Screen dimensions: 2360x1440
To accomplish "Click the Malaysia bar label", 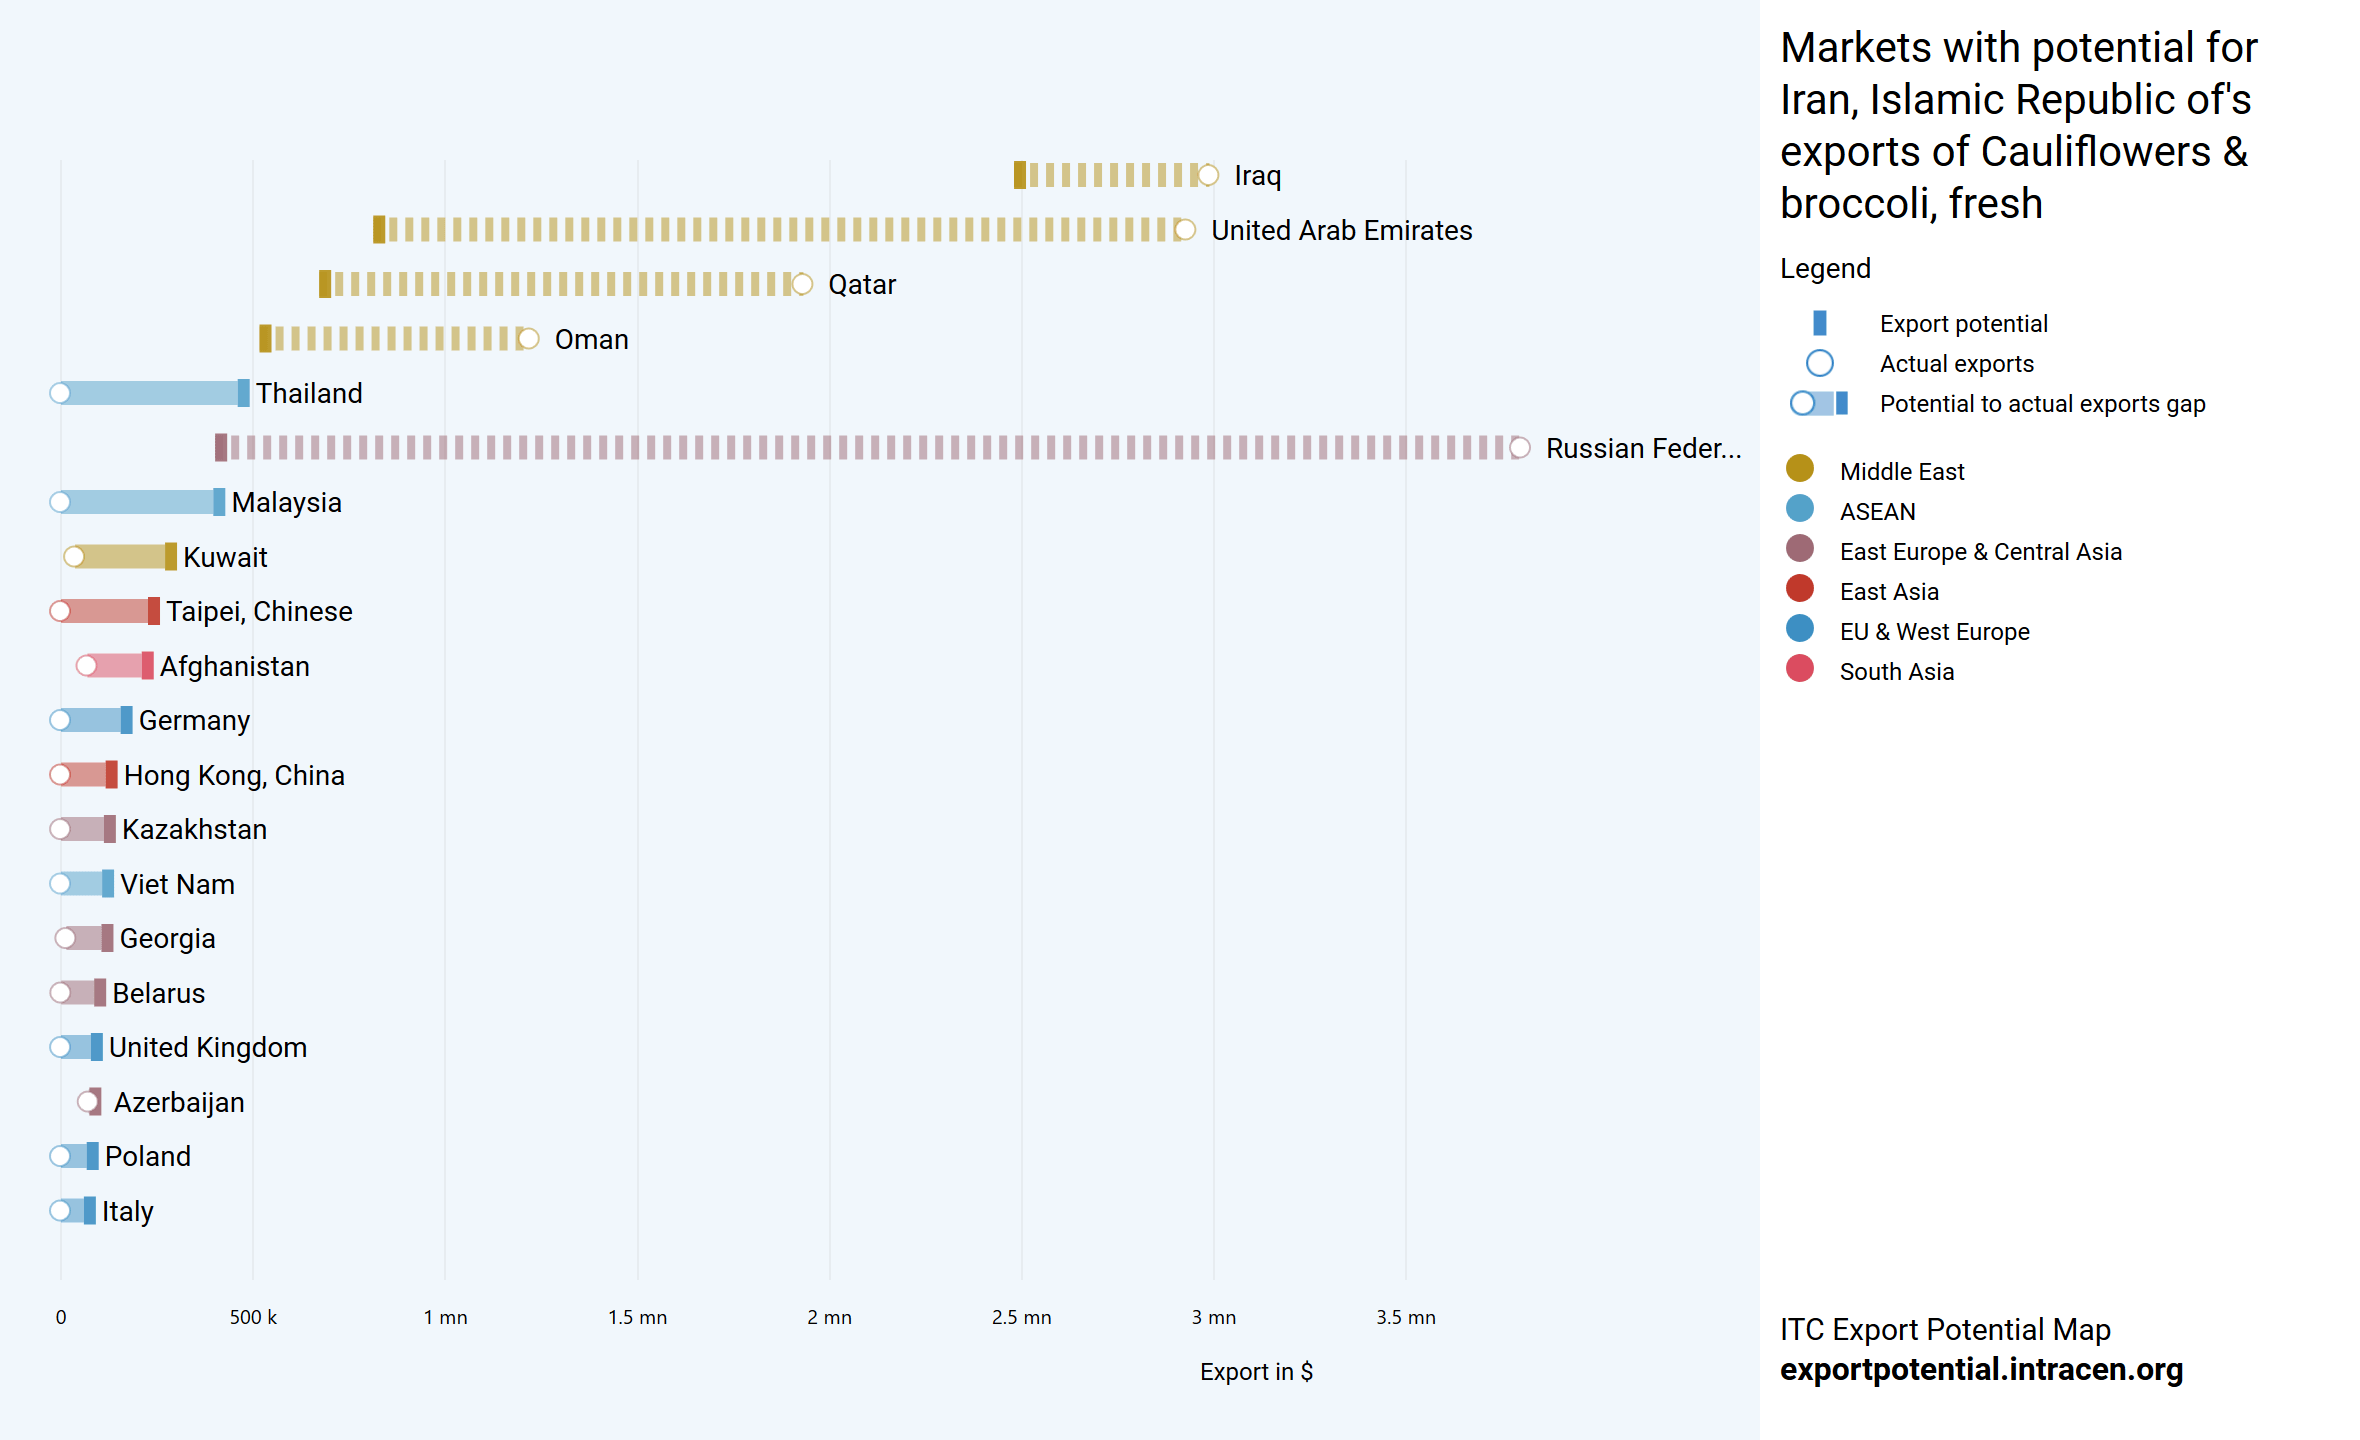I will click(286, 502).
